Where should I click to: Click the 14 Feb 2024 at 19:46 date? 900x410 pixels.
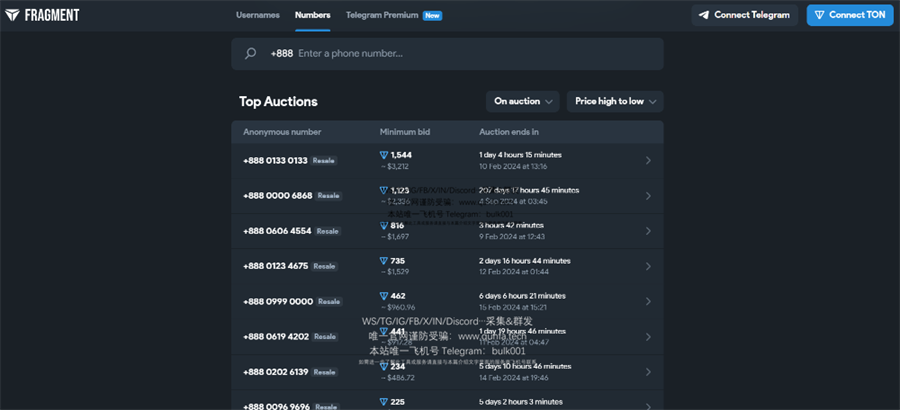click(x=514, y=378)
